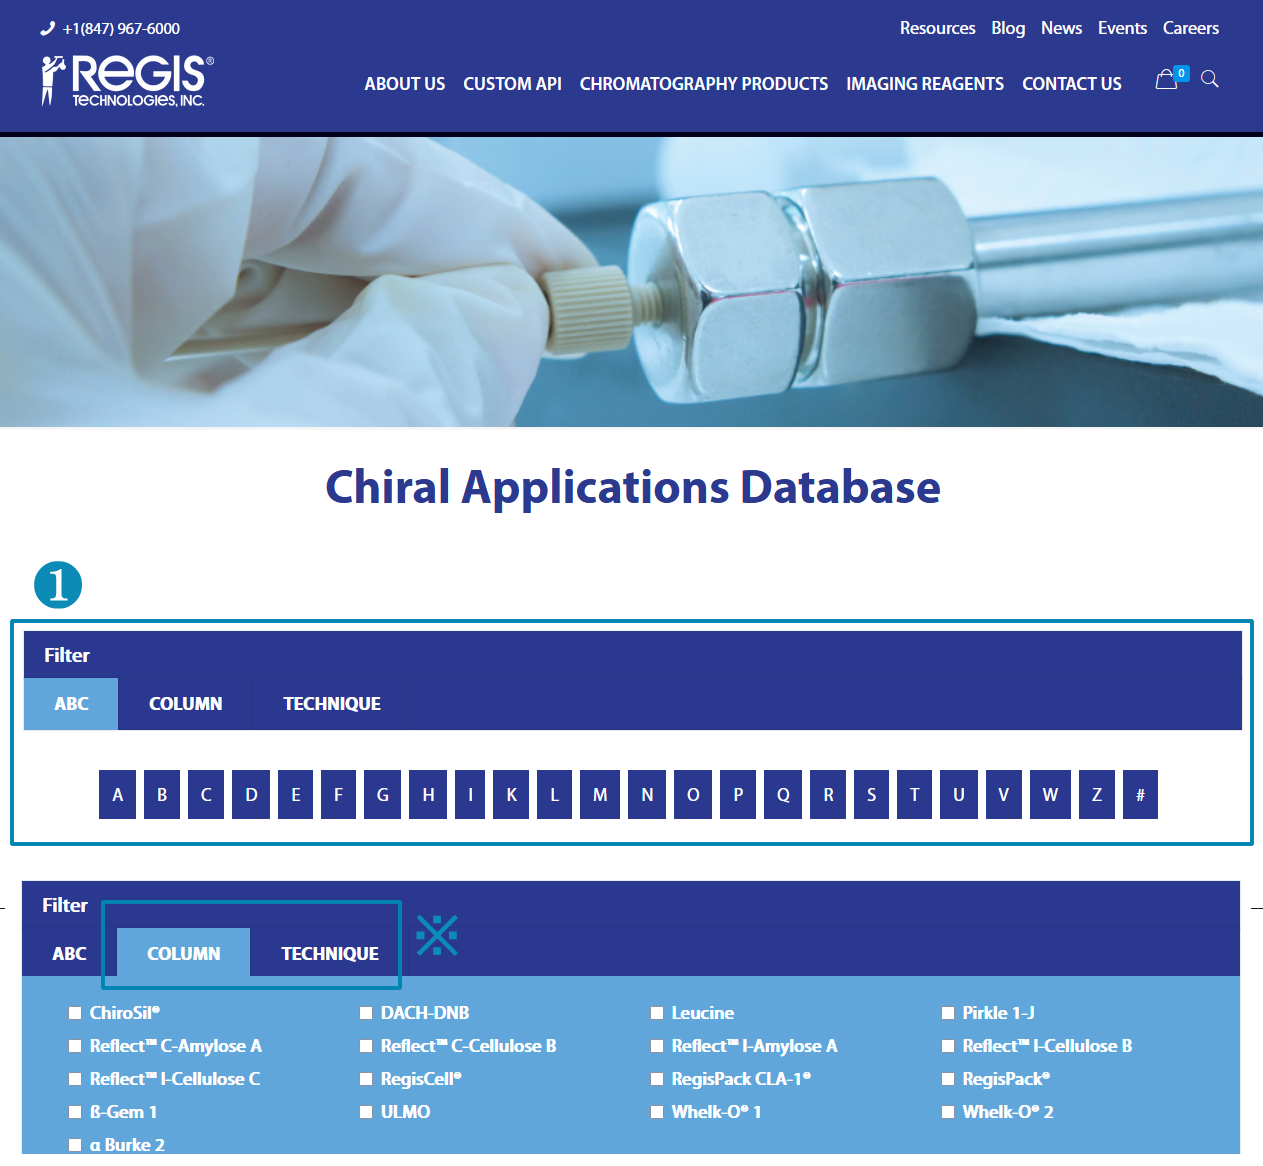Click the # button in the alphabet filter

pos(1140,795)
